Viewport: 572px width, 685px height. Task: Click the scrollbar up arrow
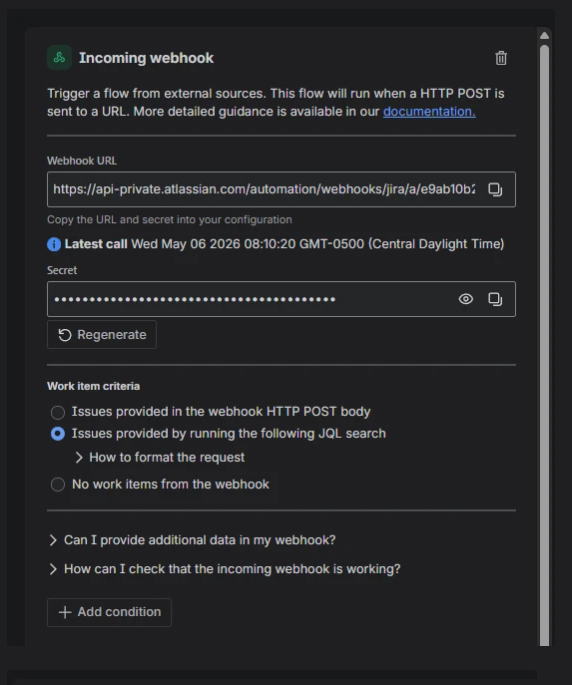(544, 35)
